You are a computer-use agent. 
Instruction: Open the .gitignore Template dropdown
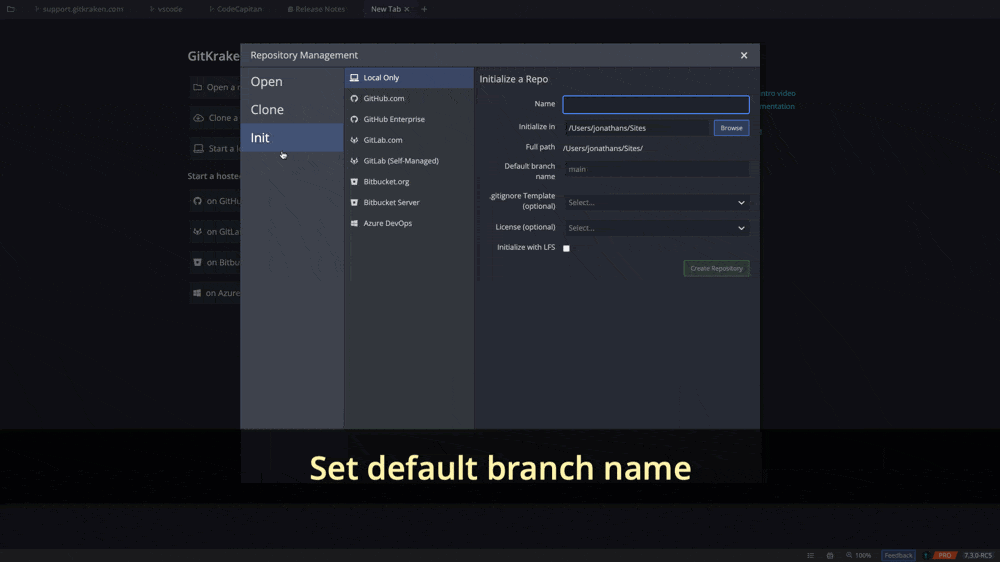(x=656, y=202)
